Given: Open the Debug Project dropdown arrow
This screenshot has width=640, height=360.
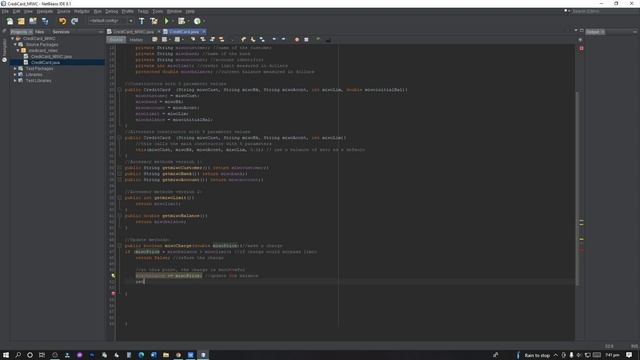Looking at the screenshot, I should coord(188,21).
